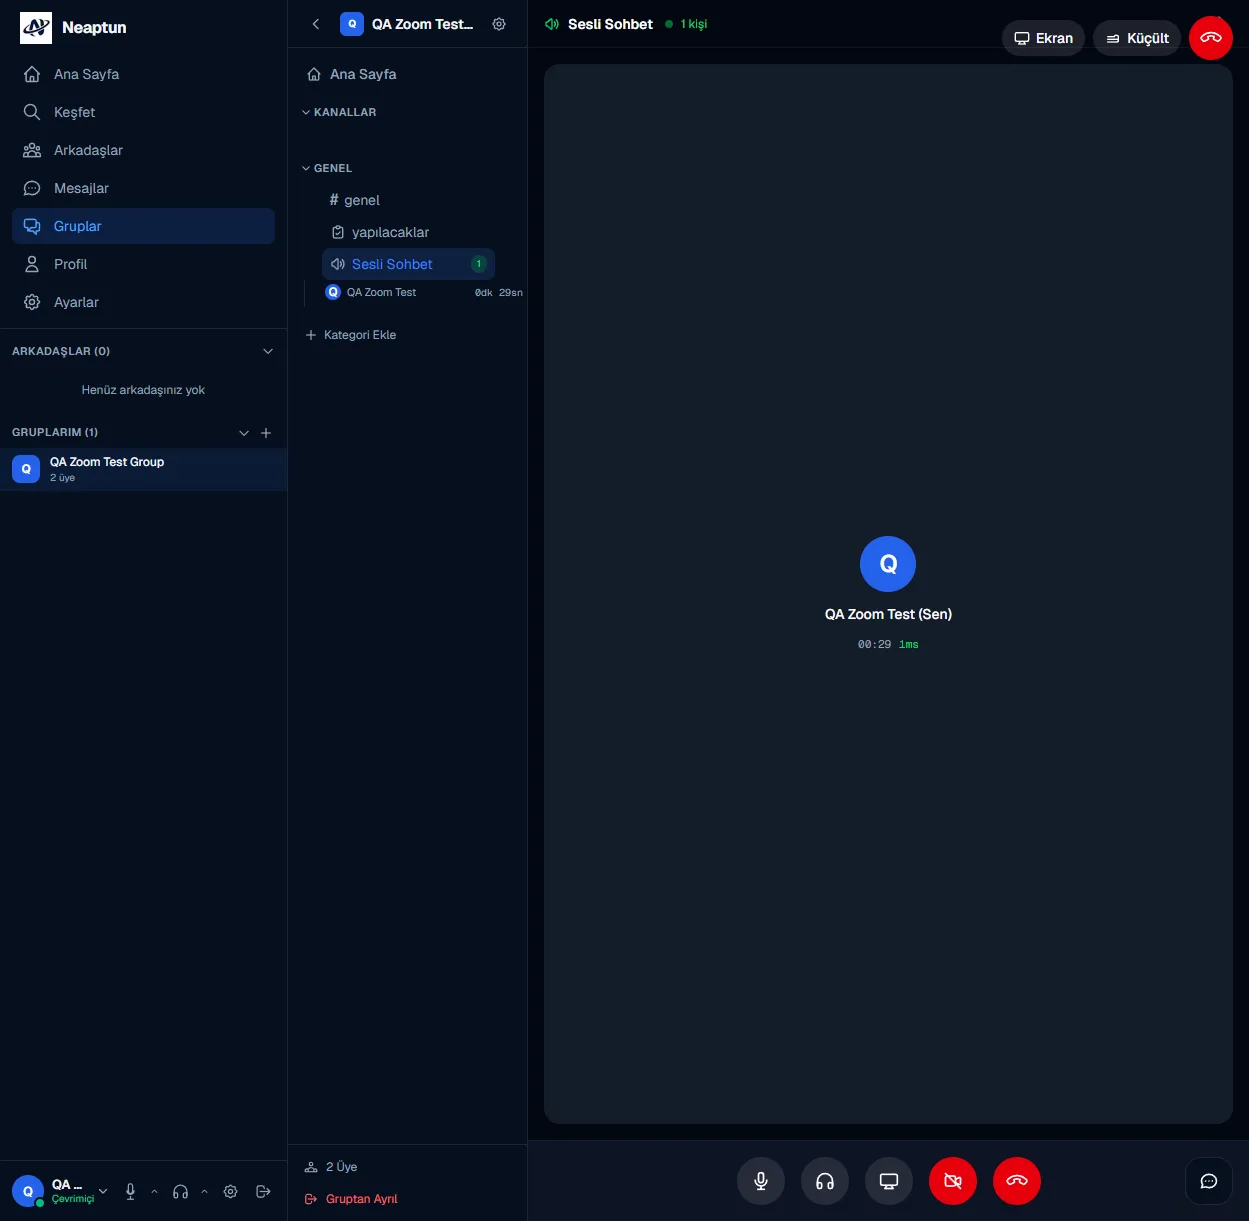Open Mesajlar in the sidebar

(143, 188)
